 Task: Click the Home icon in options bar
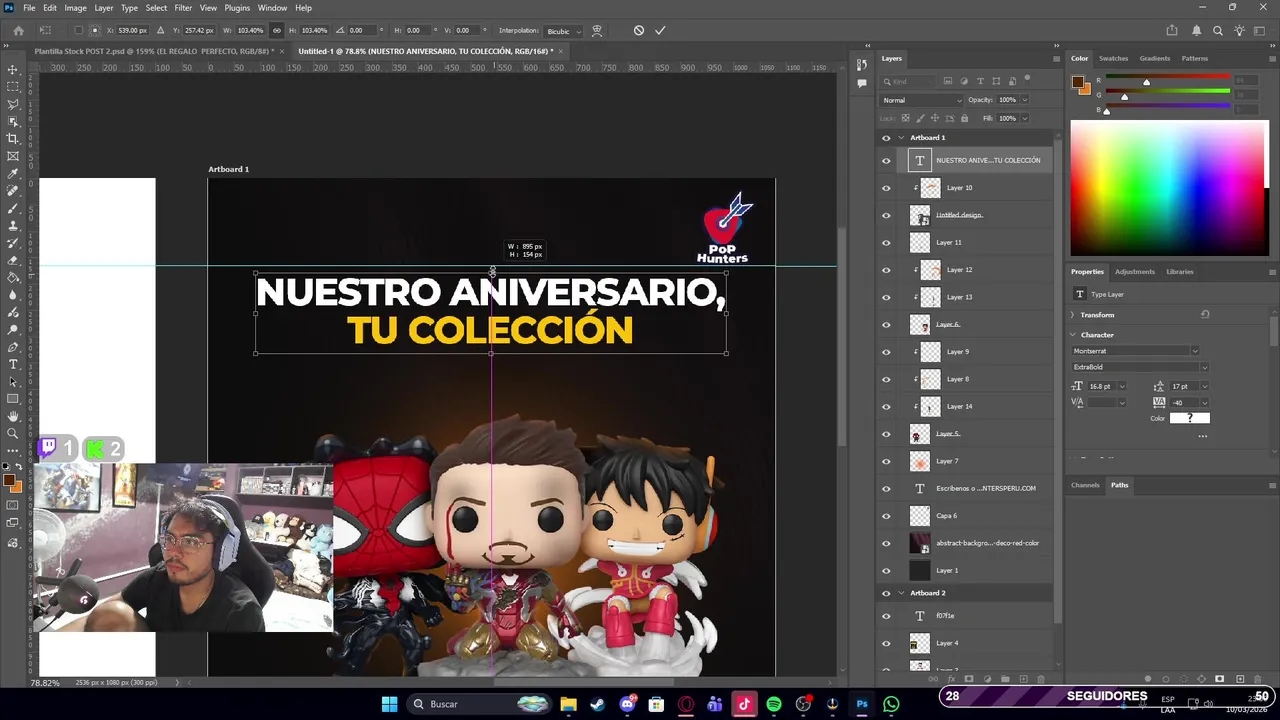pos(18,30)
